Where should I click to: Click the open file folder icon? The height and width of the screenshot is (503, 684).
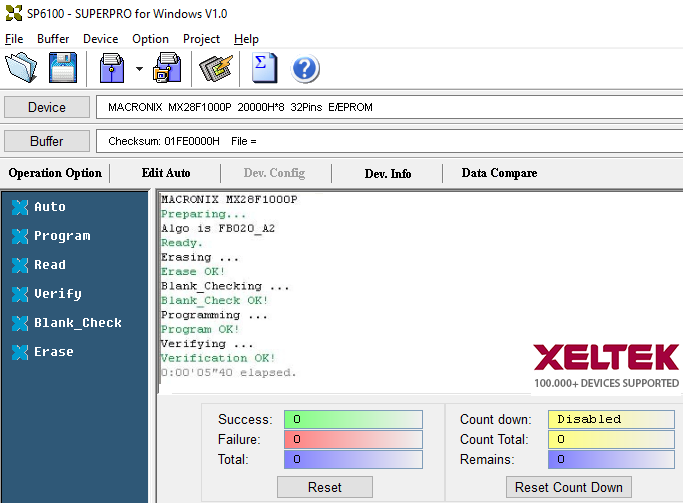point(22,69)
